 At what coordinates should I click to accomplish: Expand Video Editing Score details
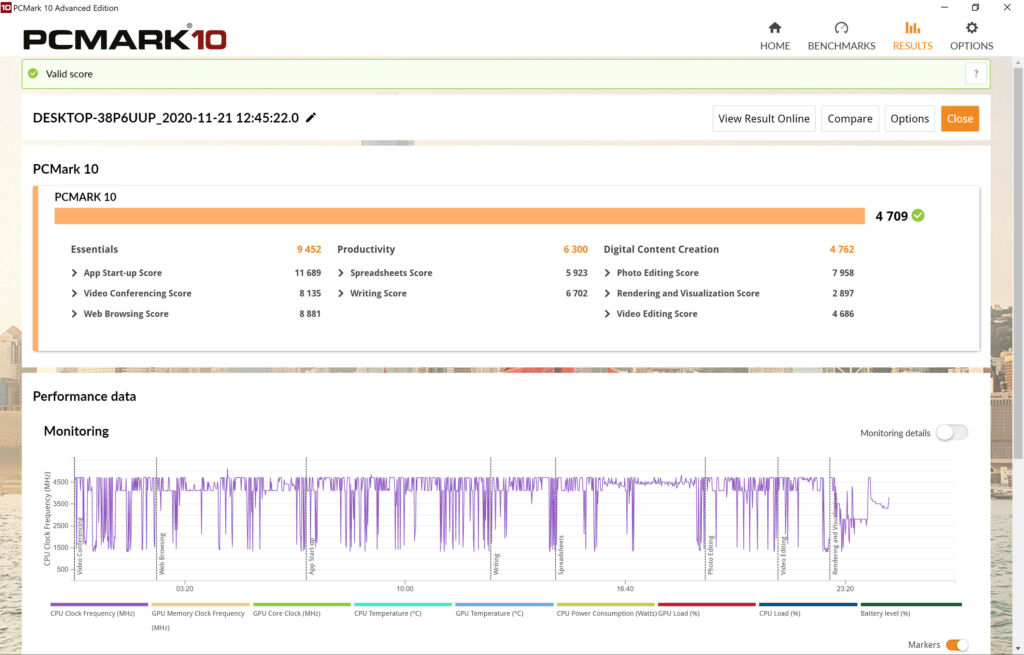click(607, 313)
